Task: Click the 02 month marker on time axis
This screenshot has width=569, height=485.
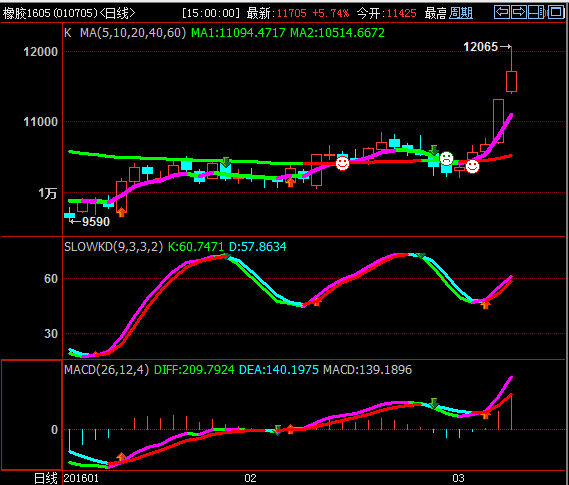Action: 250,478
